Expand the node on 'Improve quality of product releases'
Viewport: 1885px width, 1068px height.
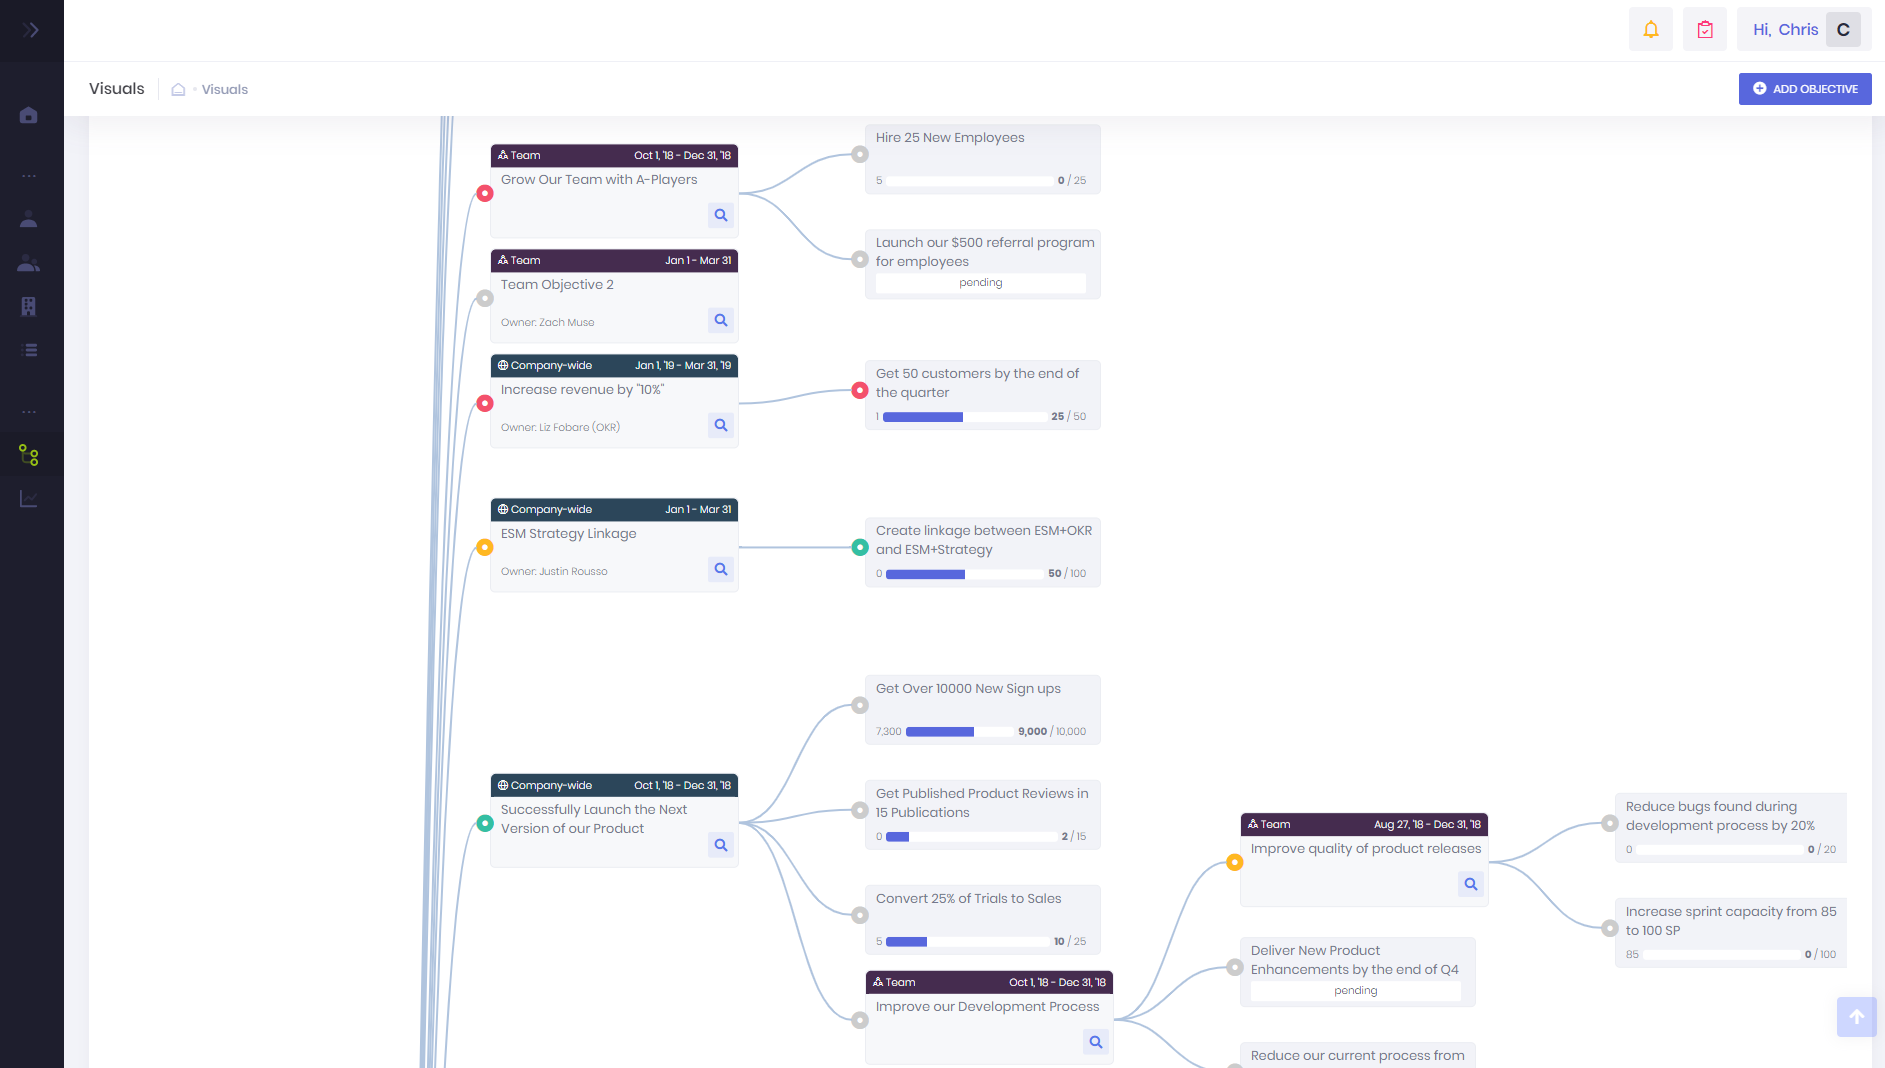pyautogui.click(x=1235, y=861)
